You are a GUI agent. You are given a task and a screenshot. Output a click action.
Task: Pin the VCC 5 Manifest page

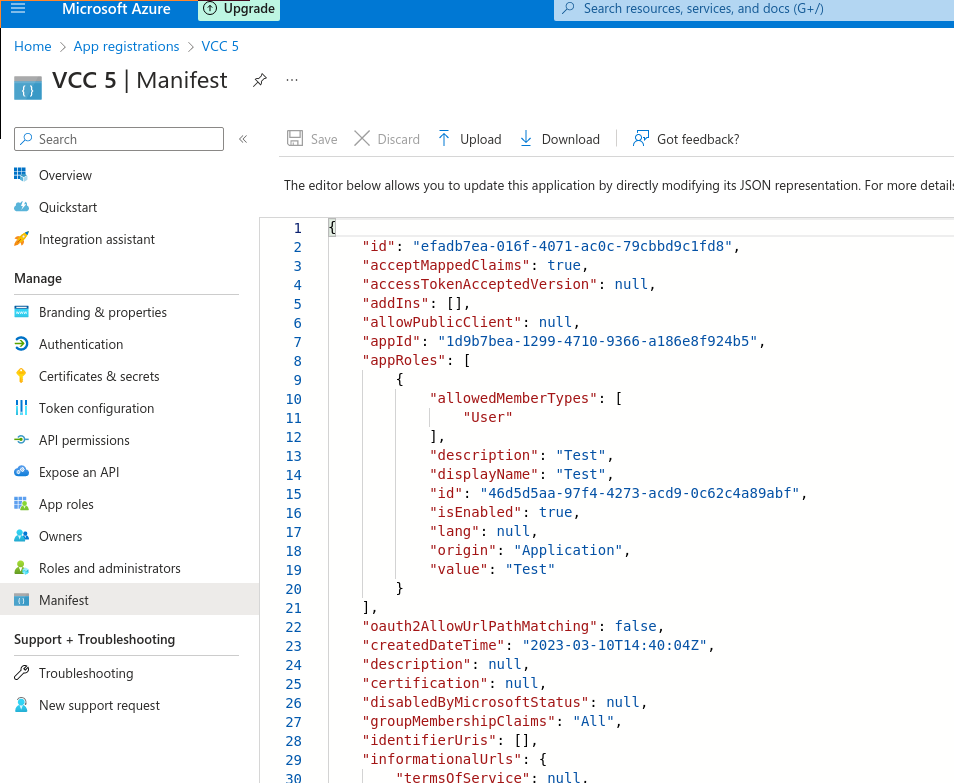point(260,80)
